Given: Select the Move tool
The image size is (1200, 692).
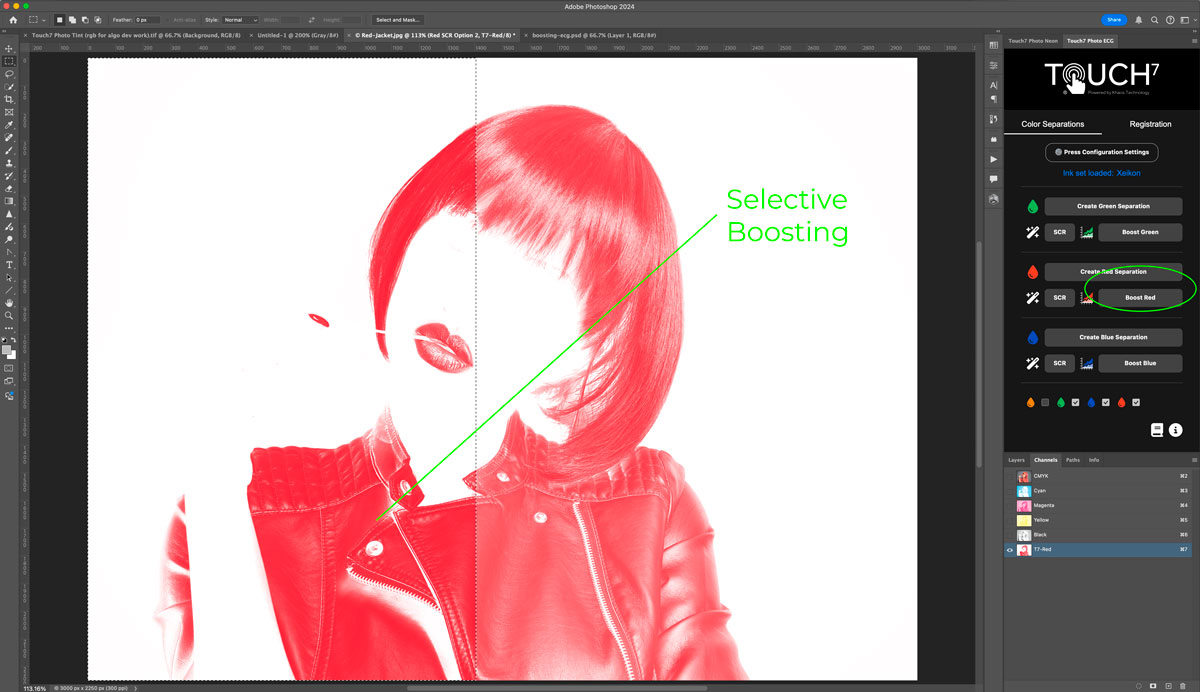Looking at the screenshot, I should (9, 48).
